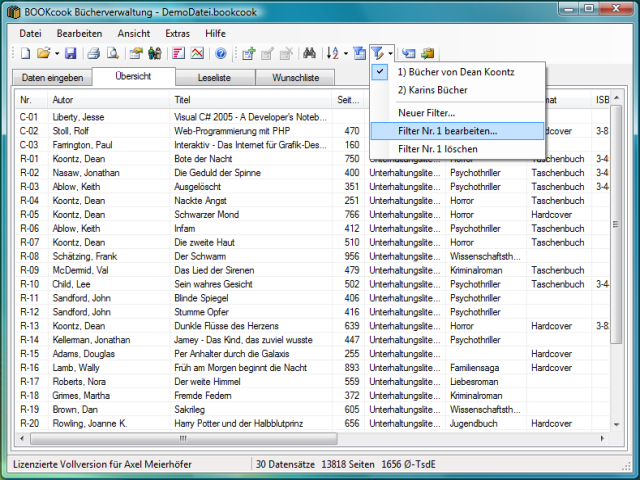
Task: Expand the open folder dropdown arrow
Action: [x=57, y=53]
